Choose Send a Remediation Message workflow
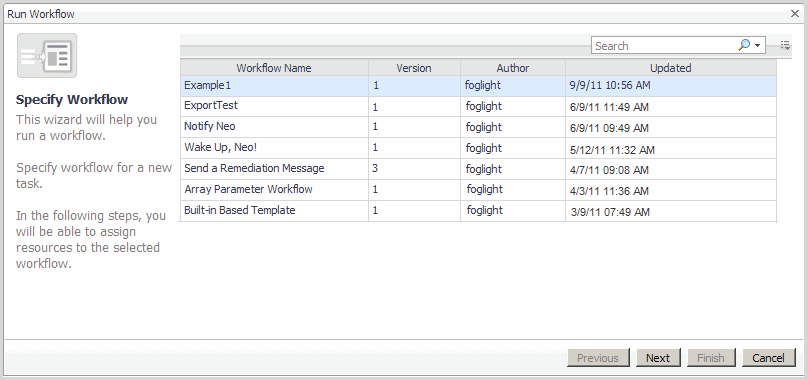This screenshot has width=807, height=380. pos(478,169)
